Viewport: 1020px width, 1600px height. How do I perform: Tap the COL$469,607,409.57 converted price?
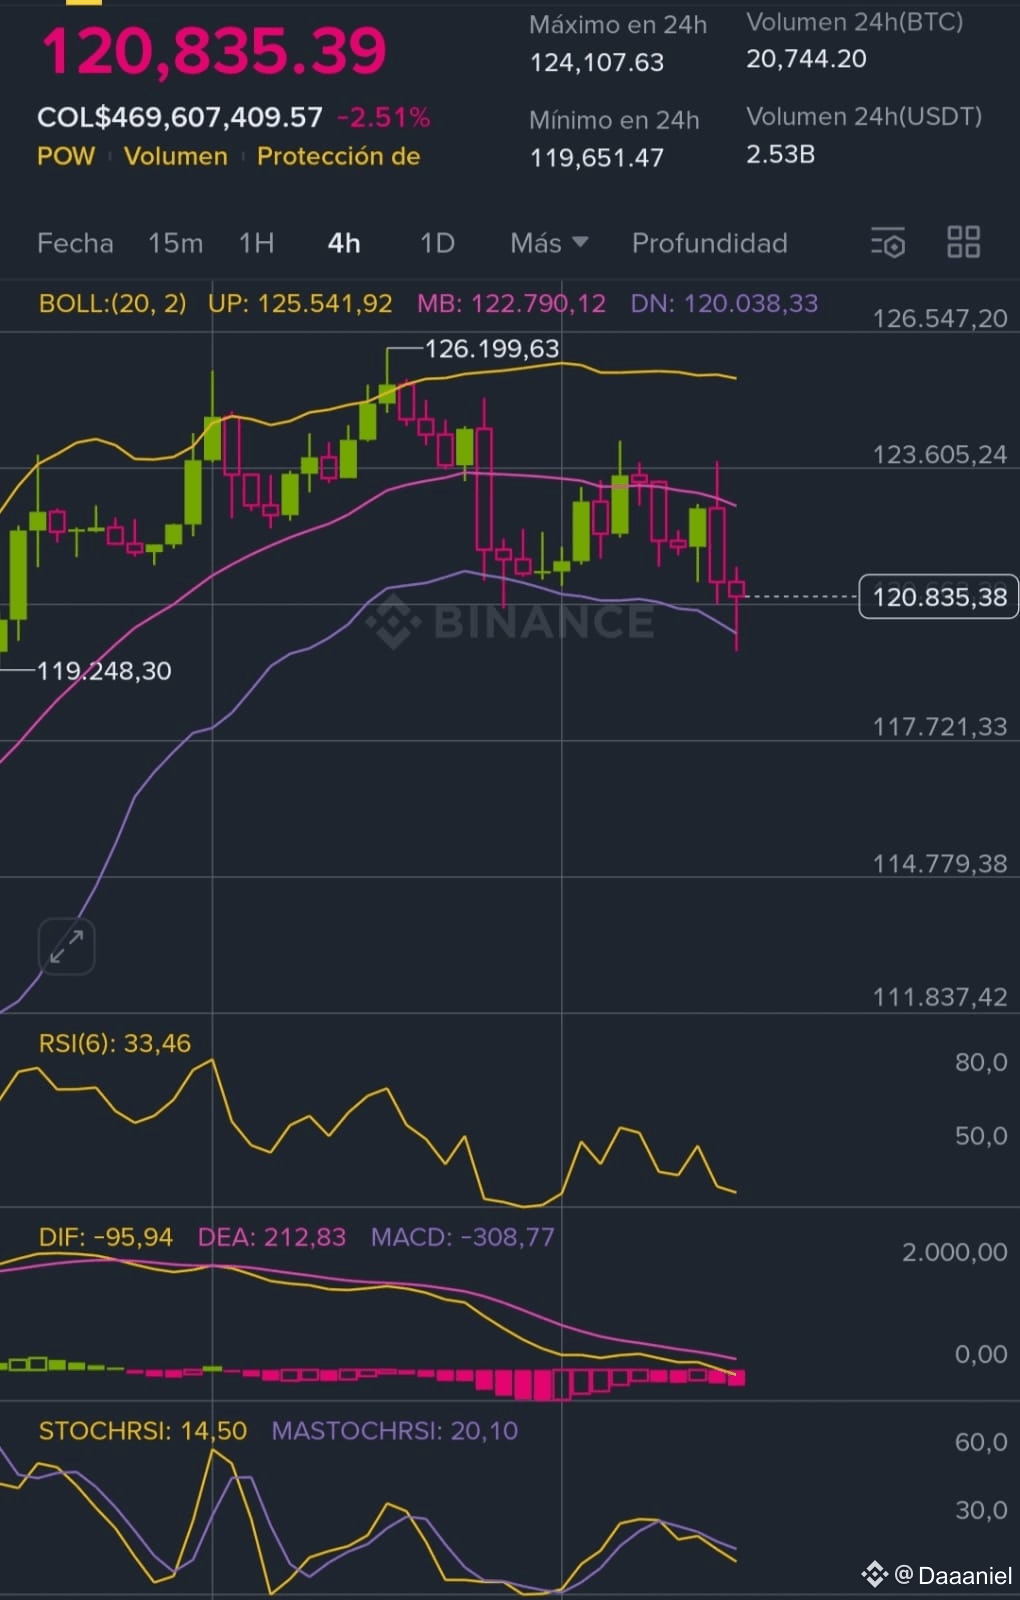180,117
